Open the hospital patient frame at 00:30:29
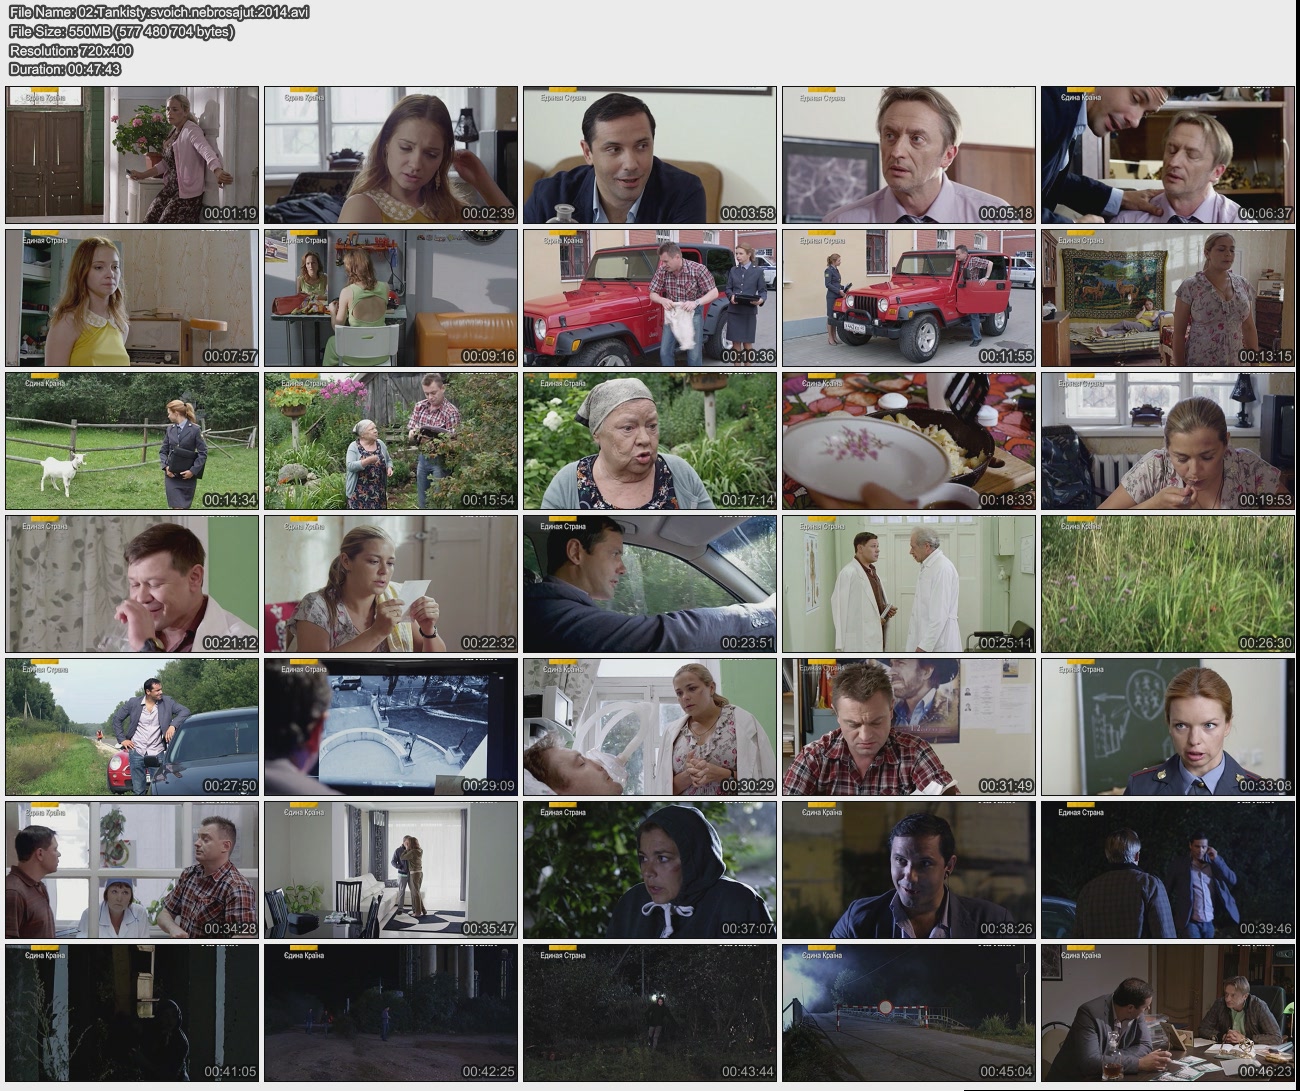Viewport: 1300px width, 1091px height. pyautogui.click(x=650, y=726)
